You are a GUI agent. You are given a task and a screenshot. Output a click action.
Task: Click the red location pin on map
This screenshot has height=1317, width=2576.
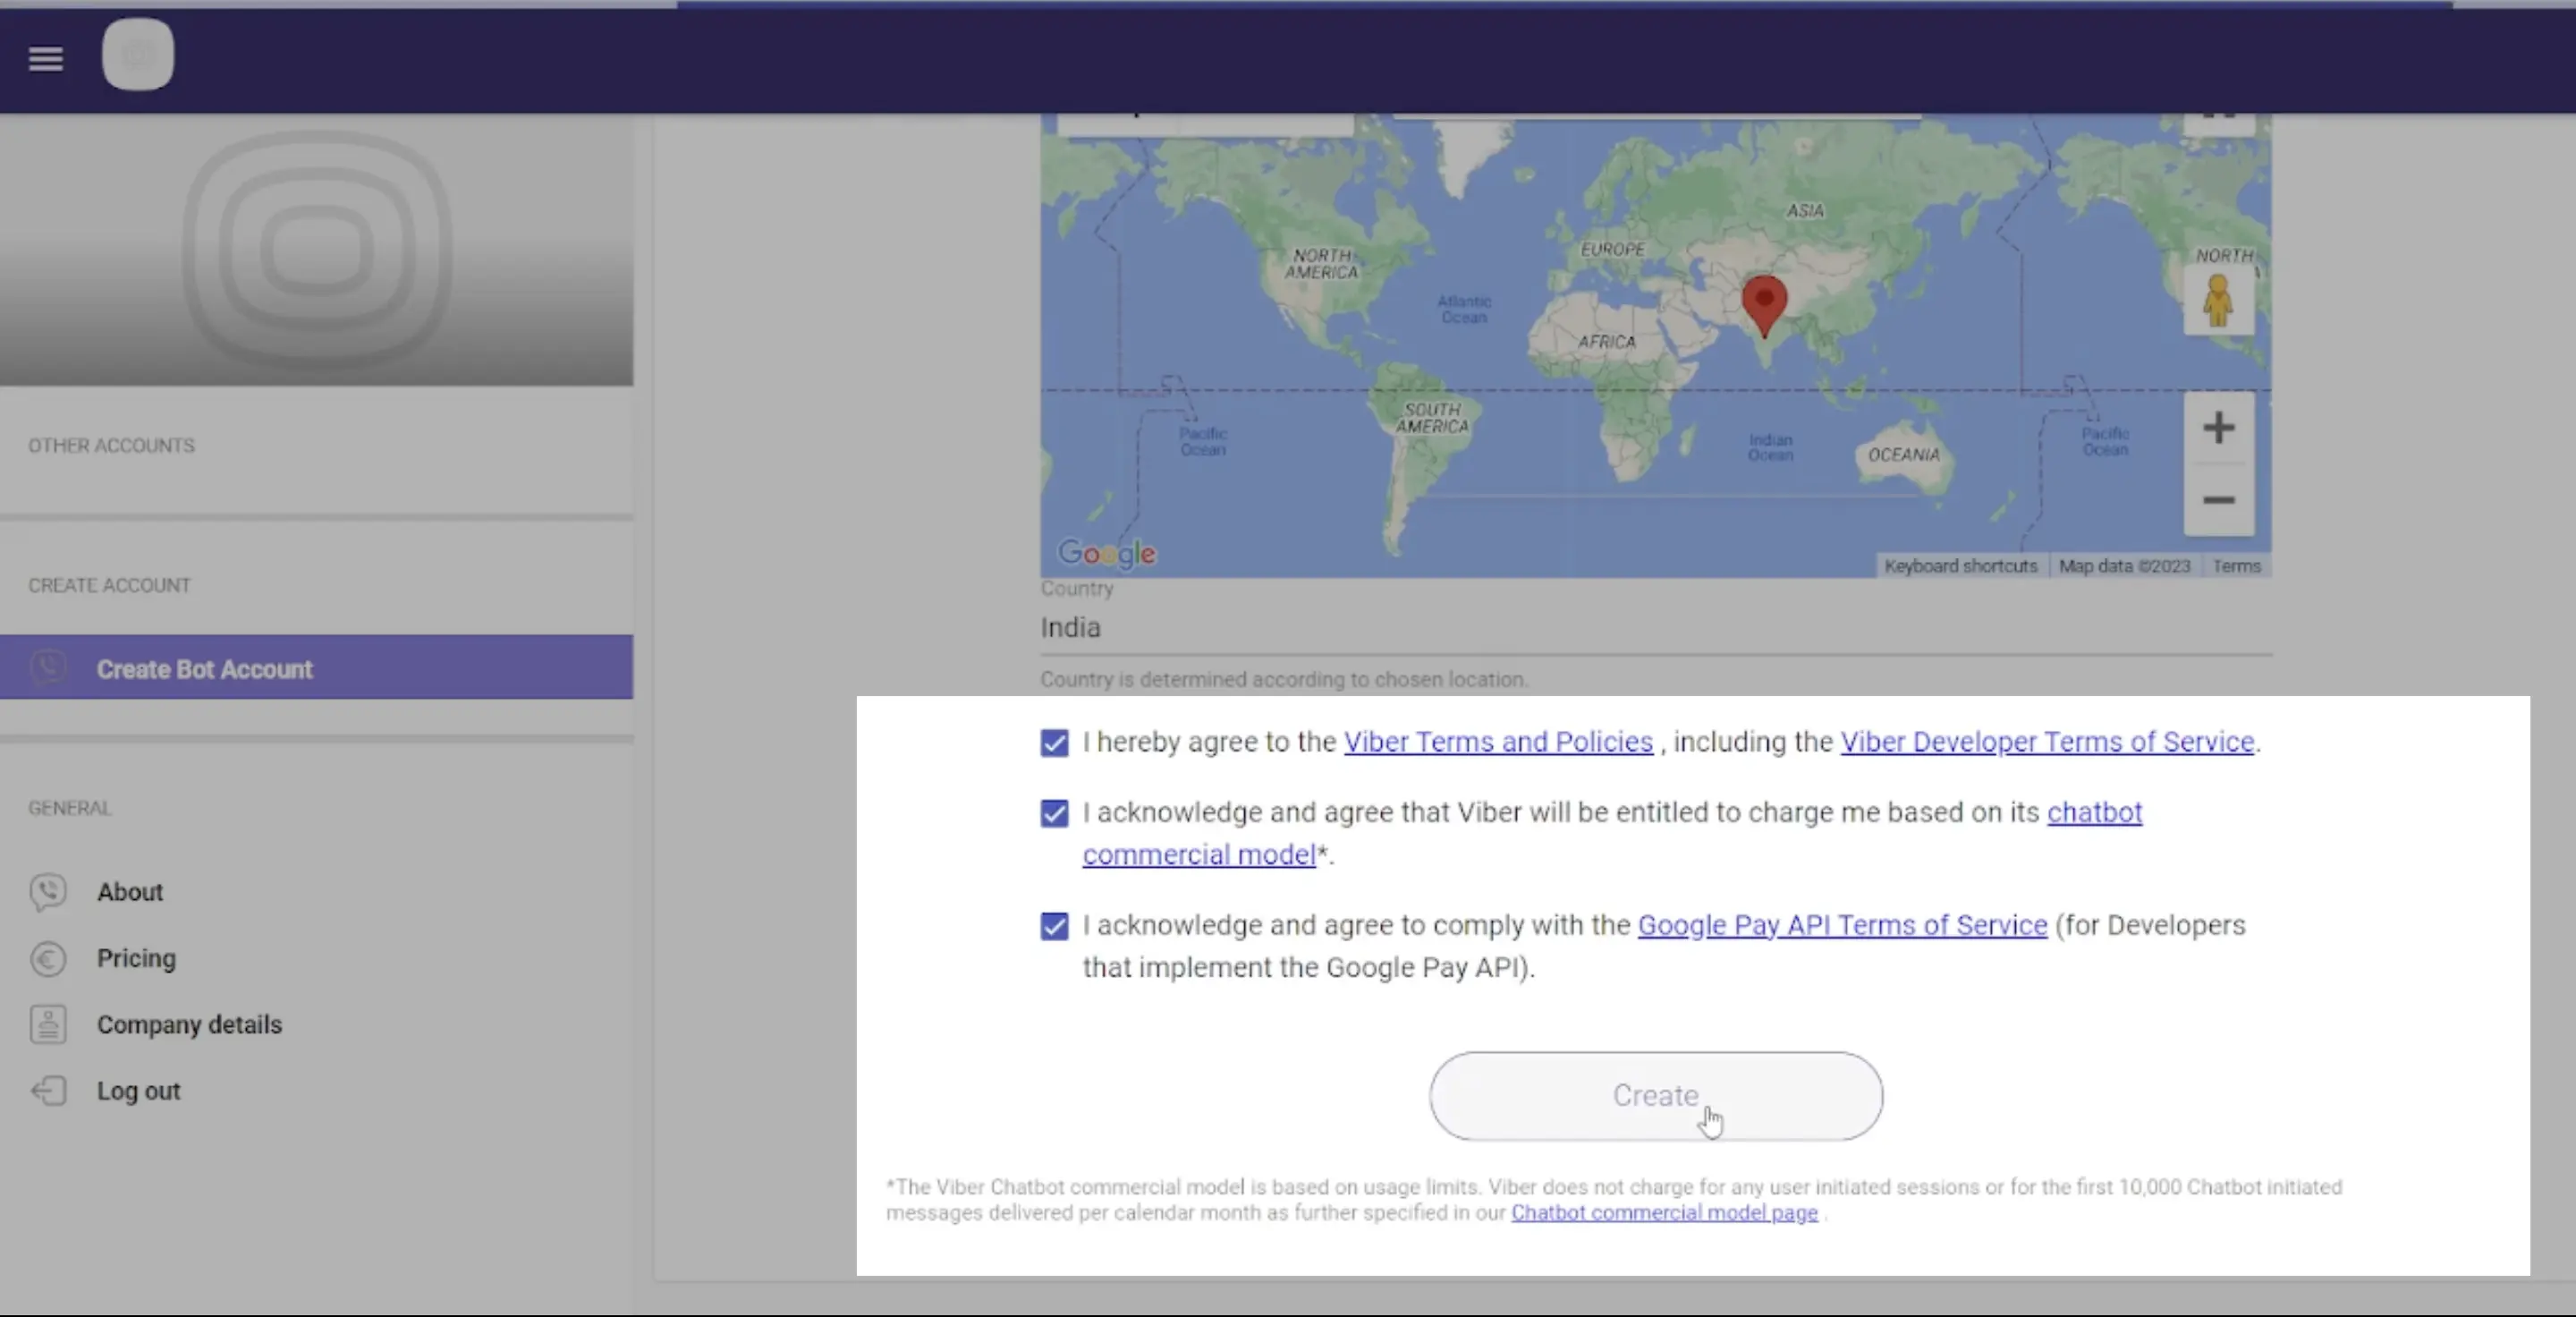[1764, 306]
